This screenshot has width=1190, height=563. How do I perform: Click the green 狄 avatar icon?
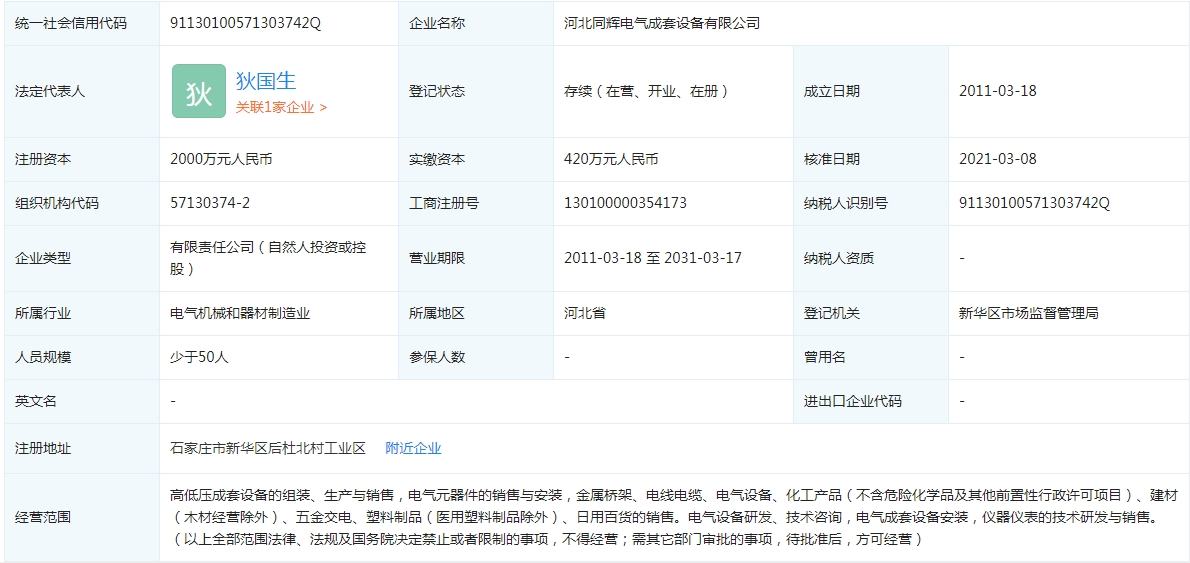[198, 91]
